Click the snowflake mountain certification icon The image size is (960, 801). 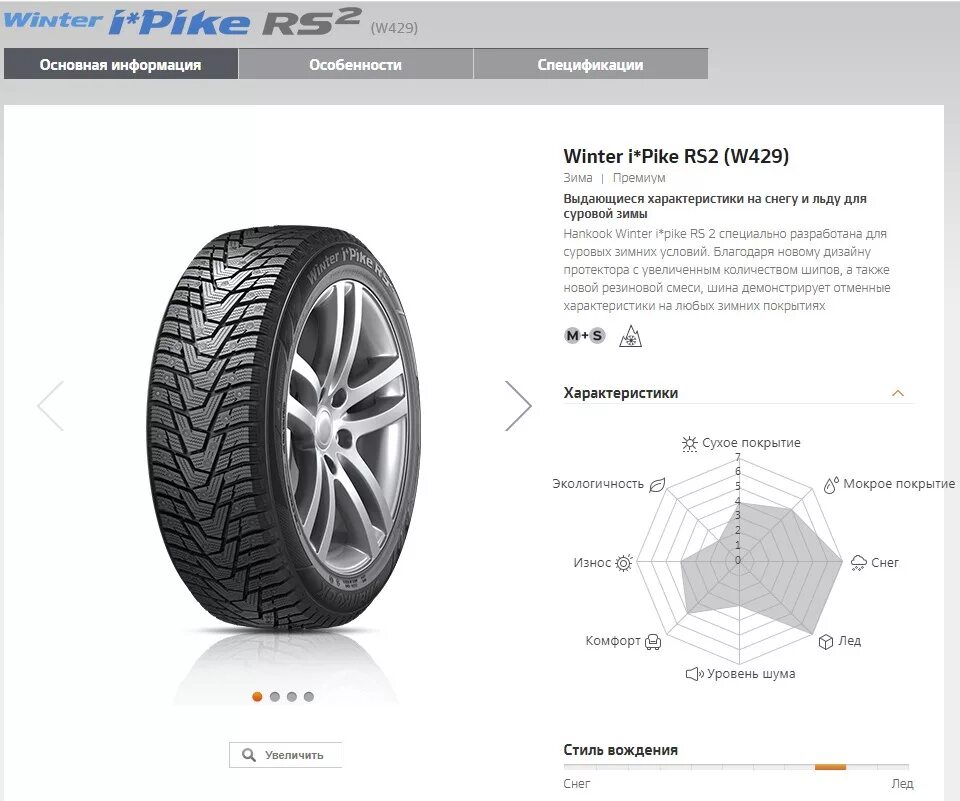pos(630,336)
